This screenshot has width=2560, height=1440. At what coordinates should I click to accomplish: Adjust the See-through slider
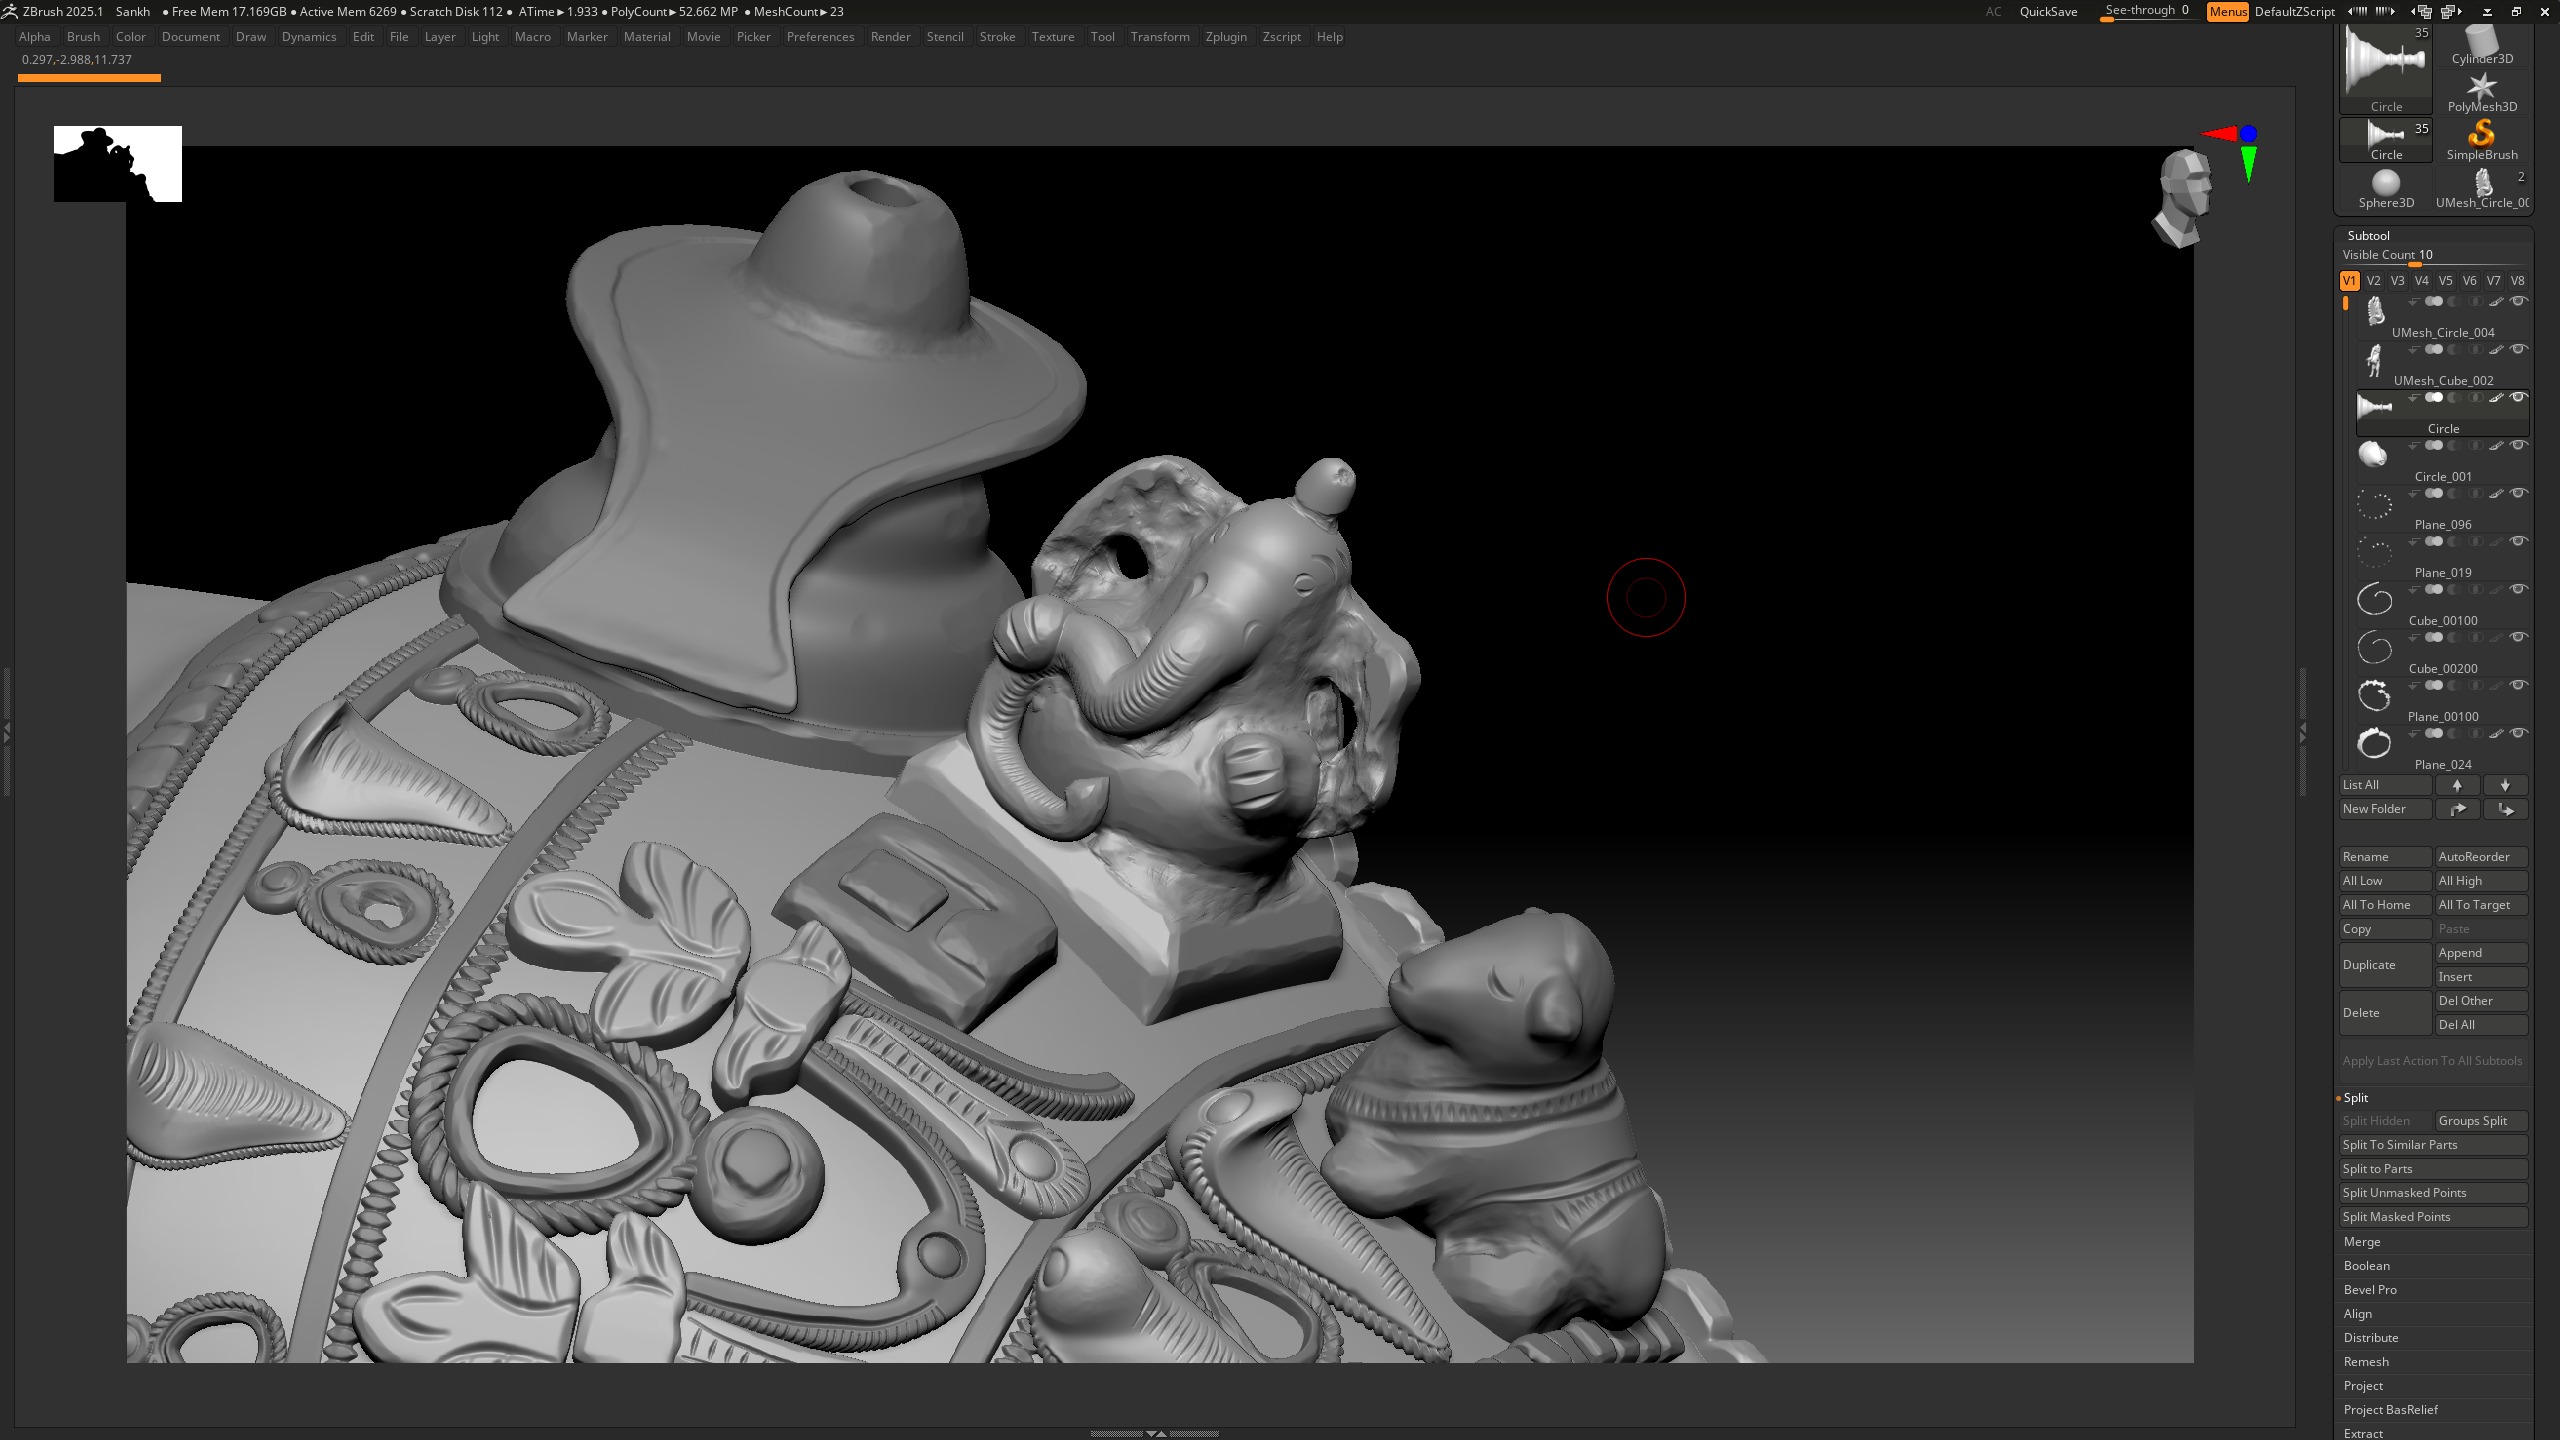2147,11
